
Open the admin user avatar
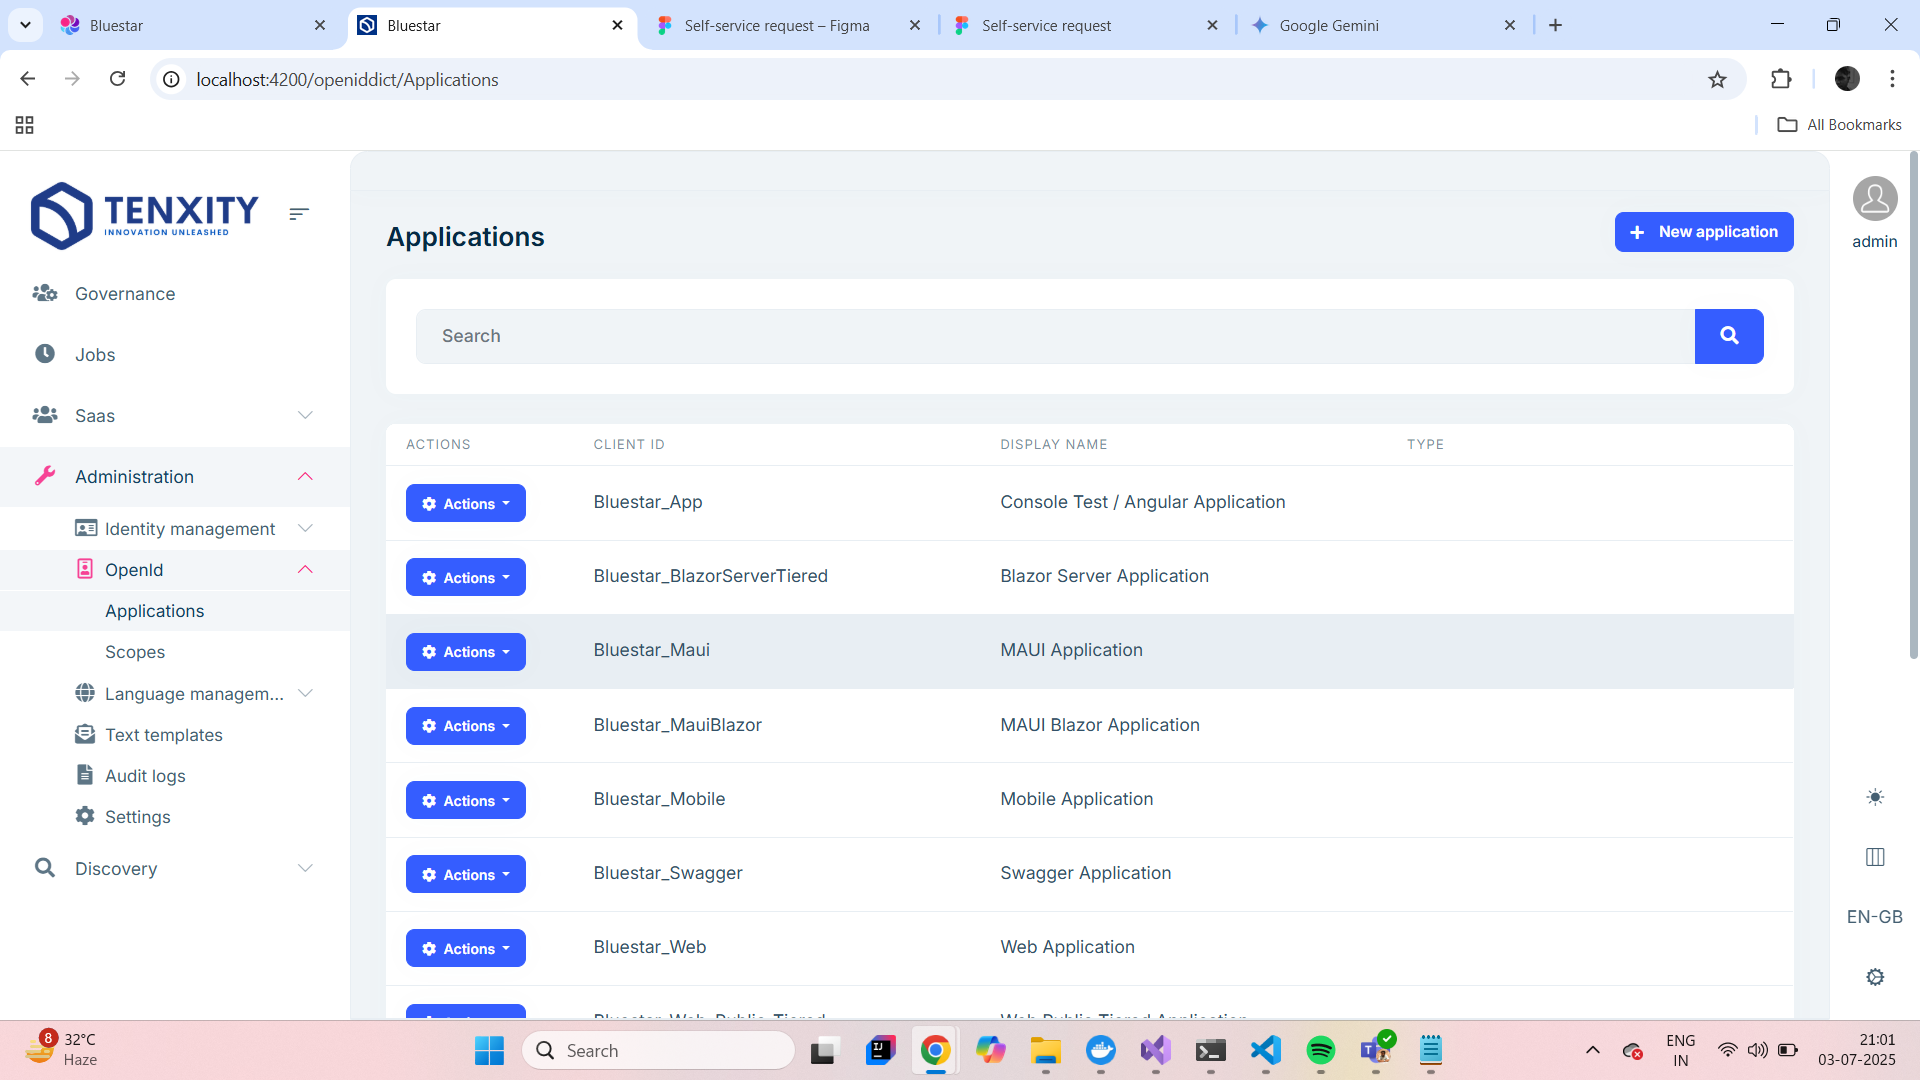click(1875, 199)
